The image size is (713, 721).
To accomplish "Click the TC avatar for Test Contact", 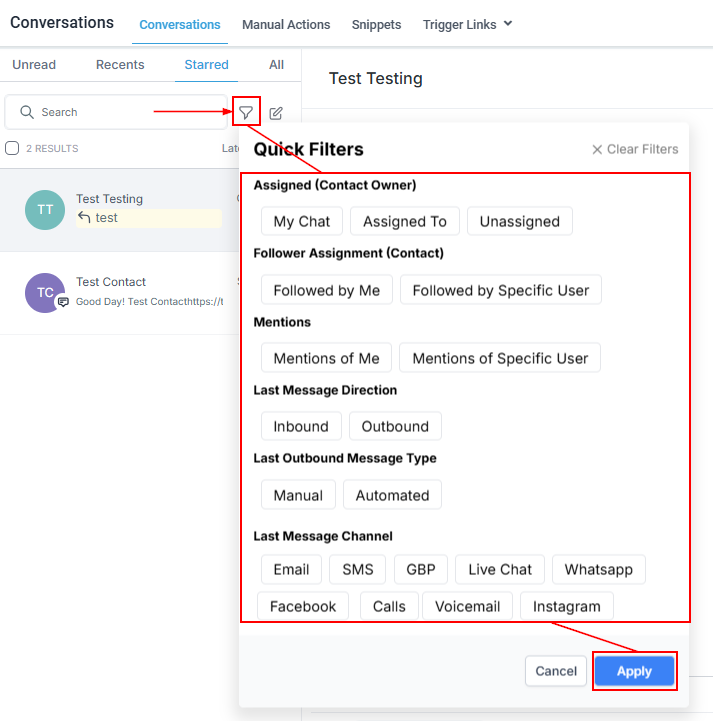I will pyautogui.click(x=45, y=293).
